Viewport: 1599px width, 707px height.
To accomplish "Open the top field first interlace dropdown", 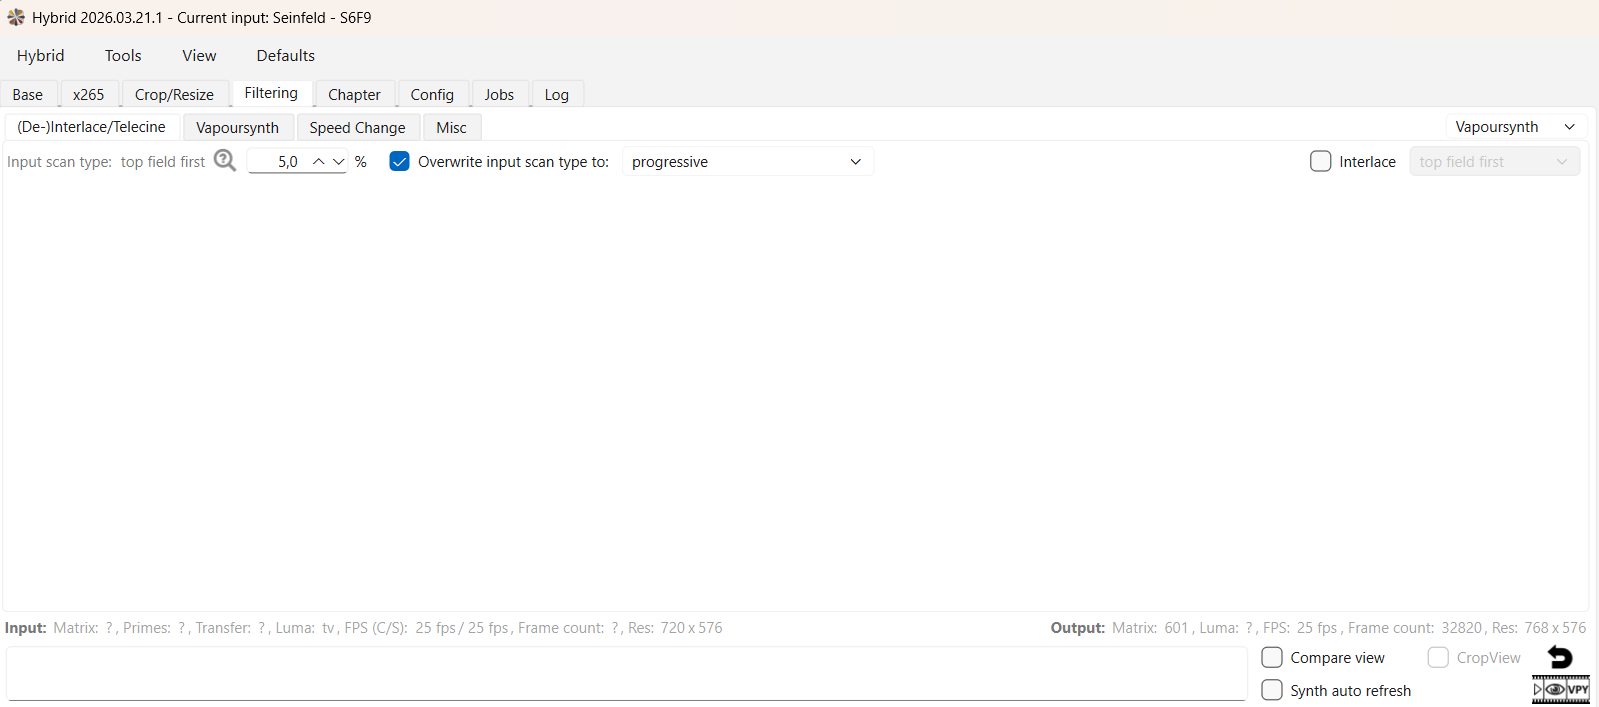I will pyautogui.click(x=1495, y=161).
